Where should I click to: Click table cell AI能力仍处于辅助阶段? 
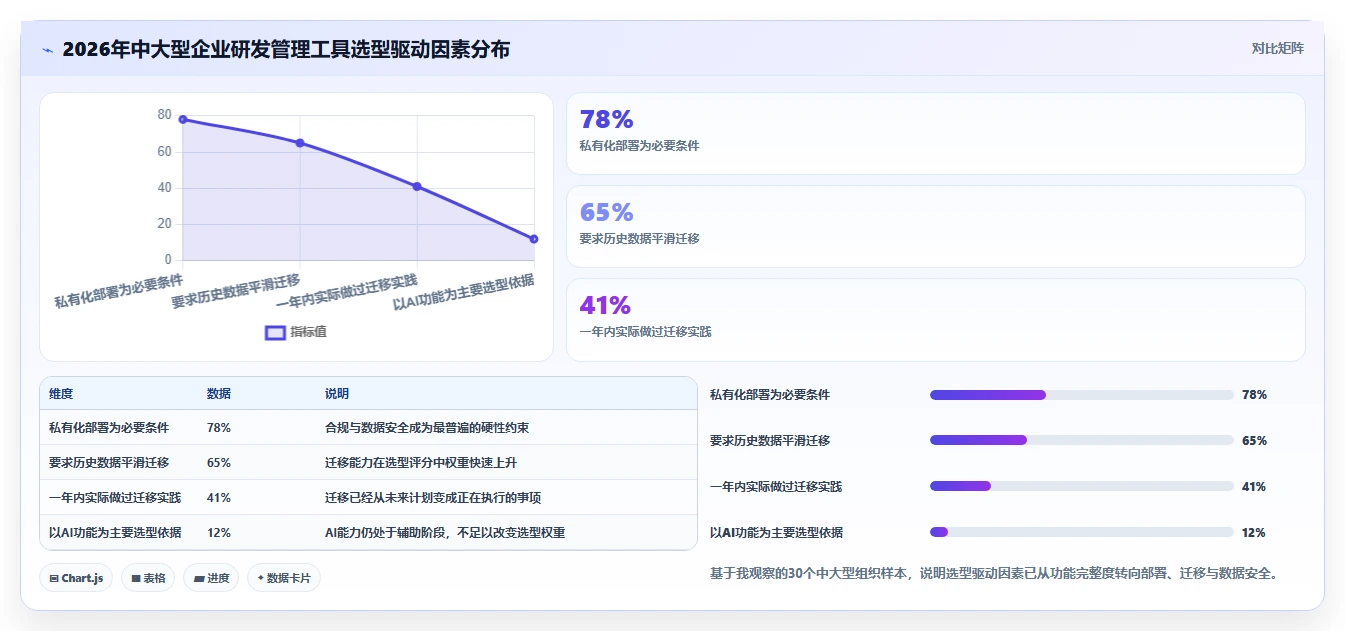[445, 533]
